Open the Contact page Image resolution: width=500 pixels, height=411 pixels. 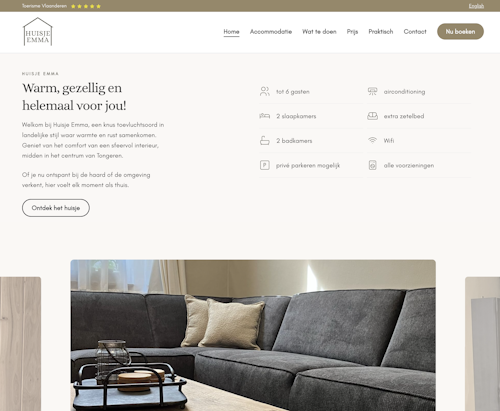pos(415,32)
